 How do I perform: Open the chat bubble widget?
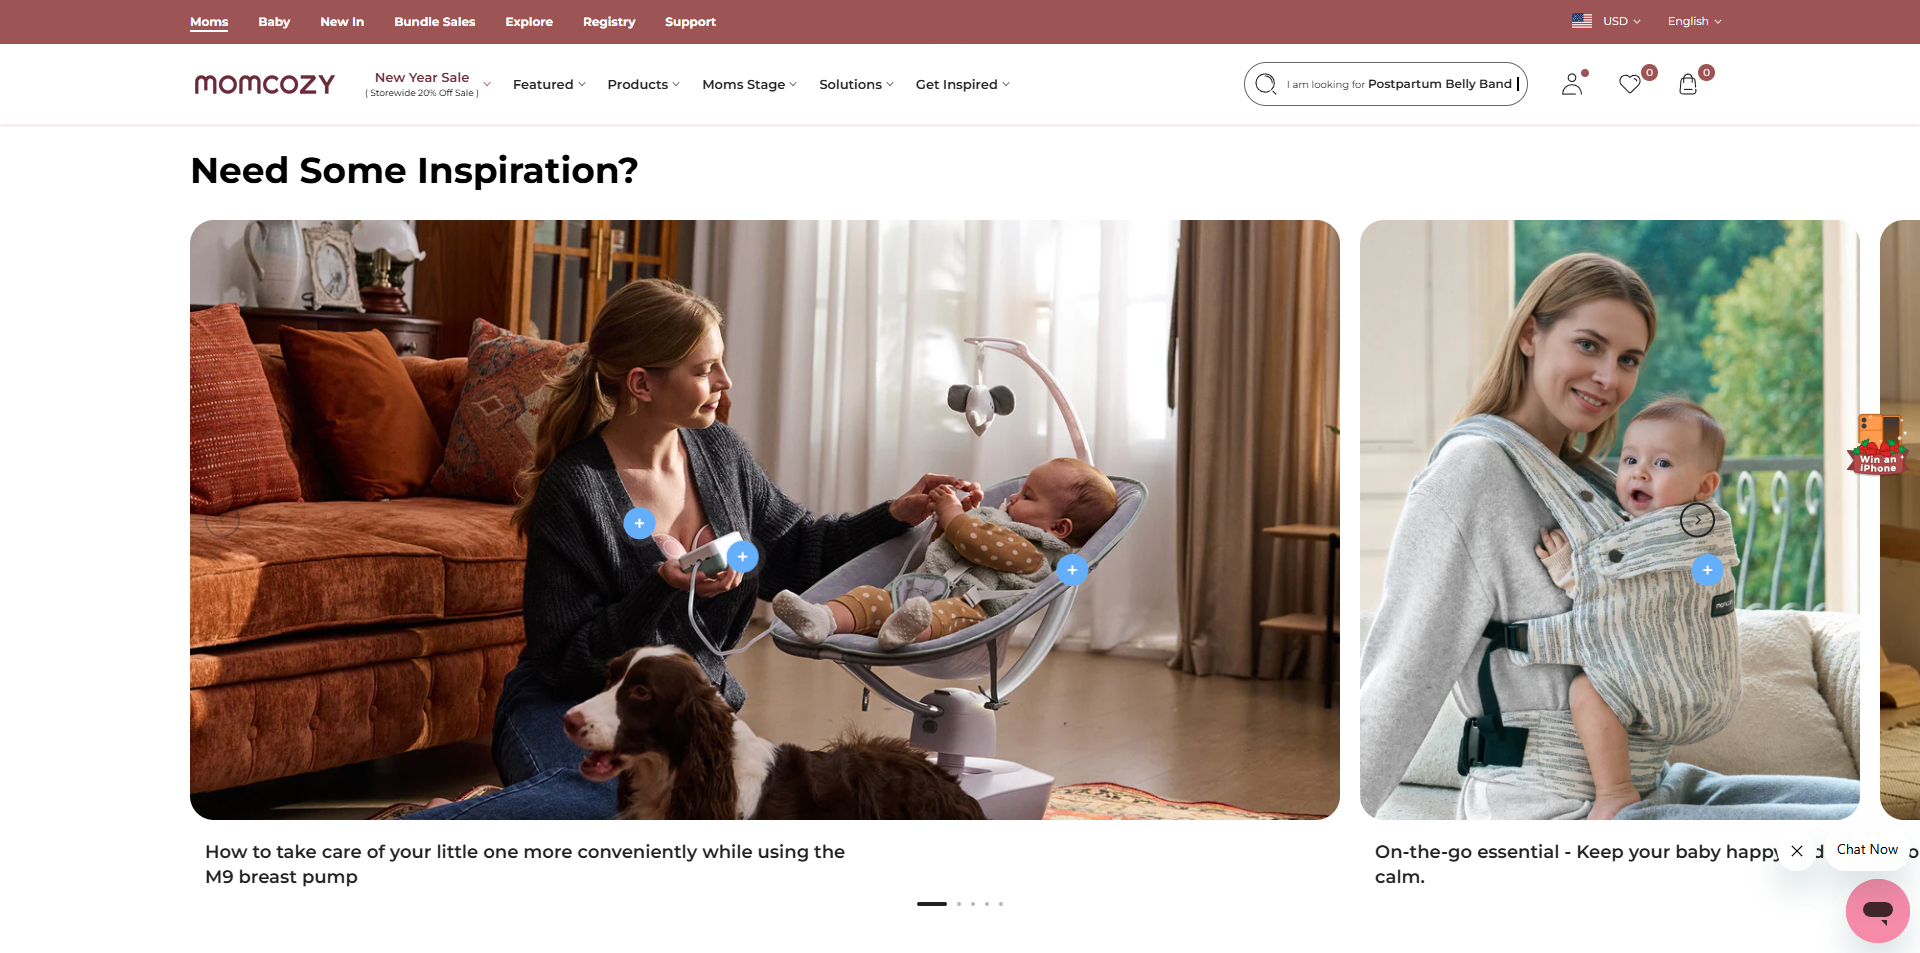point(1877,910)
